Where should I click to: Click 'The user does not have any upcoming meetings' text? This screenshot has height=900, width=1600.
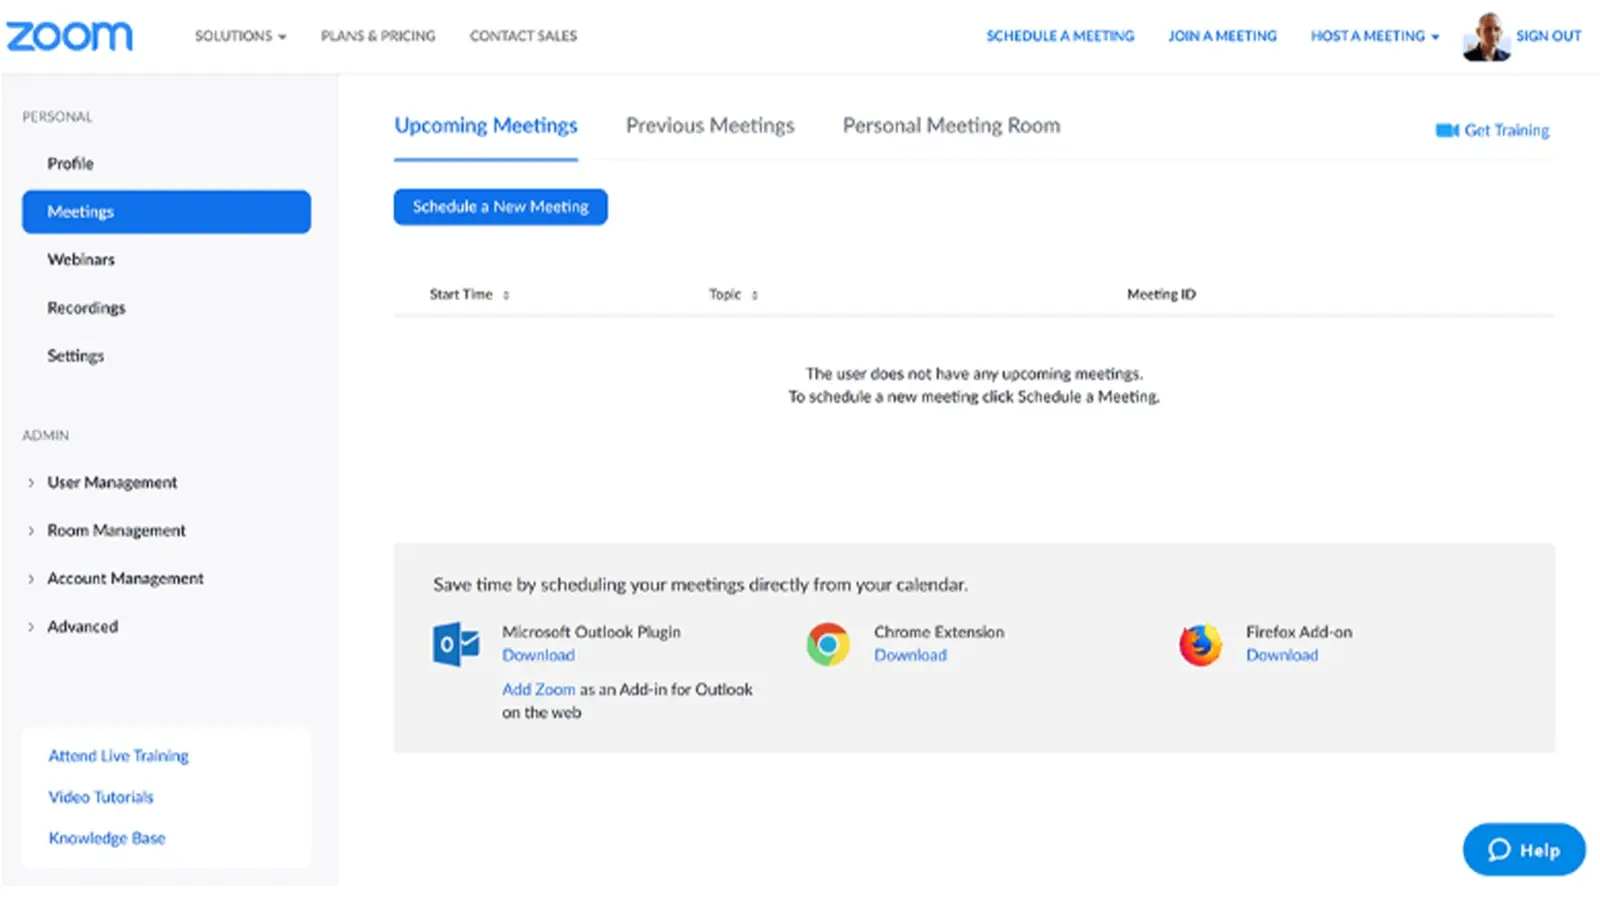(x=974, y=373)
